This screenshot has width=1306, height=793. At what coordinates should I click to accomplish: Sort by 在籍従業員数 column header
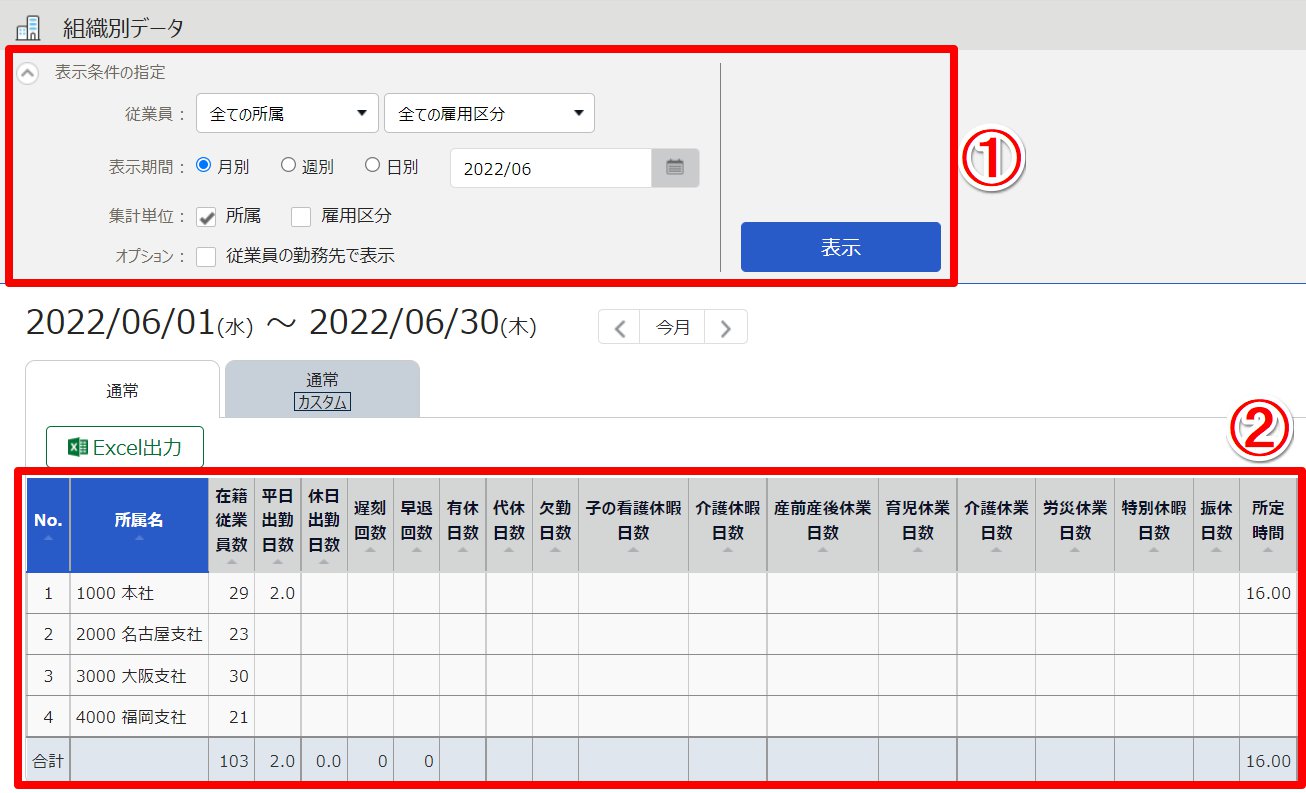(232, 525)
